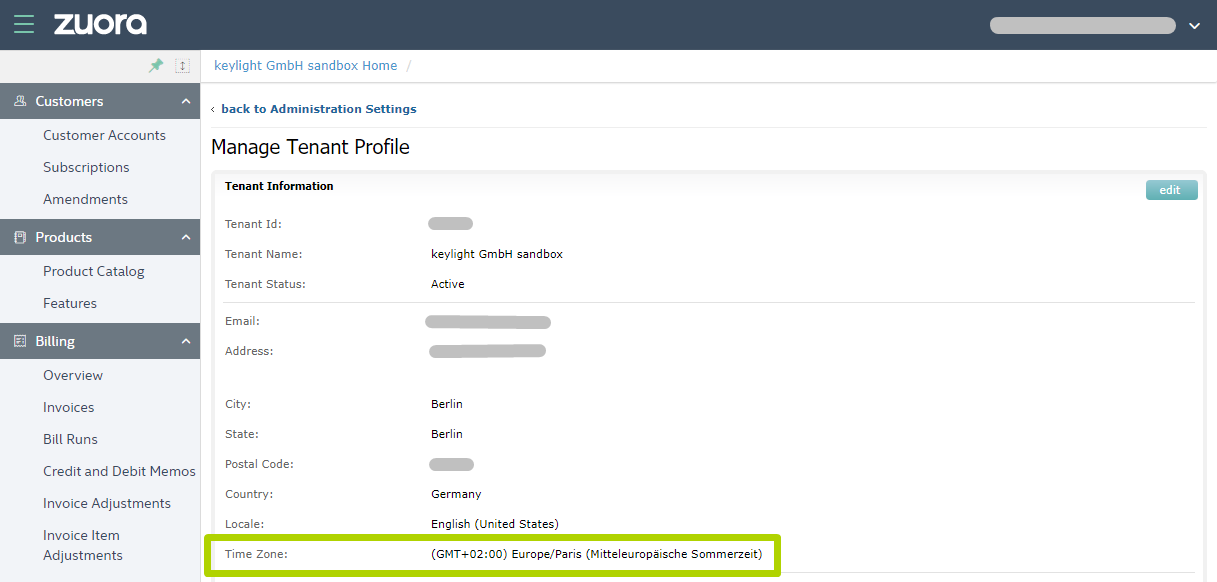The height and width of the screenshot is (582, 1217).
Task: Click the State value Berlin
Action: coord(447,434)
